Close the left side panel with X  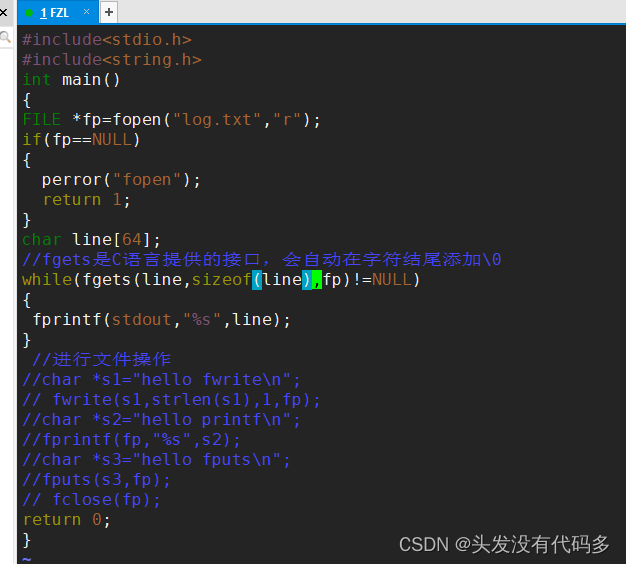coord(4,12)
